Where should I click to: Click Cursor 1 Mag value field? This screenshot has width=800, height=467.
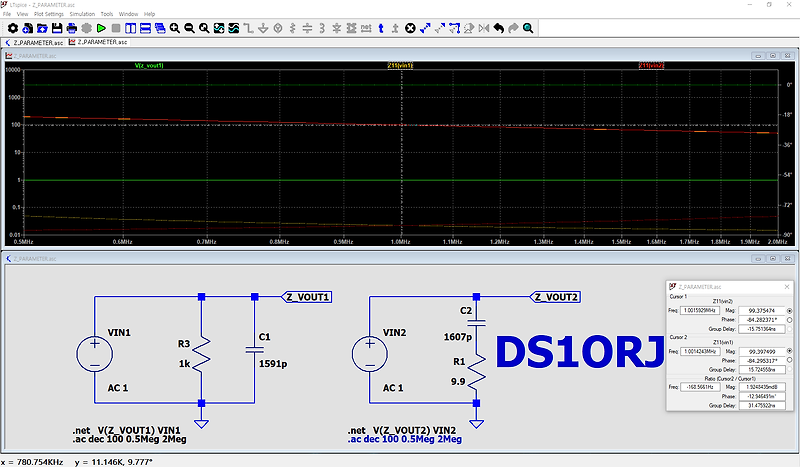[762, 310]
